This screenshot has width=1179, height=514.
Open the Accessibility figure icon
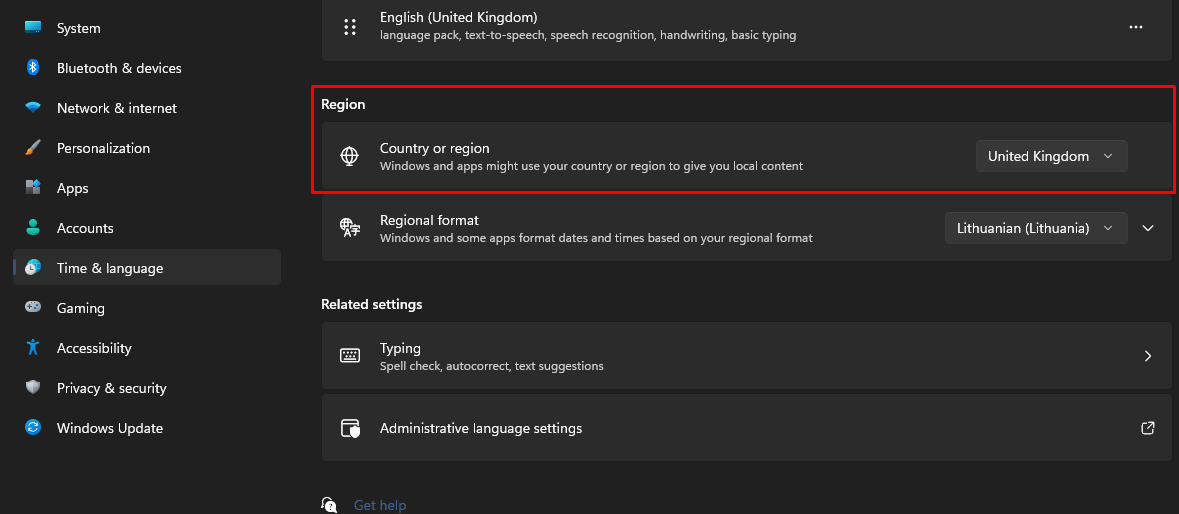(33, 347)
